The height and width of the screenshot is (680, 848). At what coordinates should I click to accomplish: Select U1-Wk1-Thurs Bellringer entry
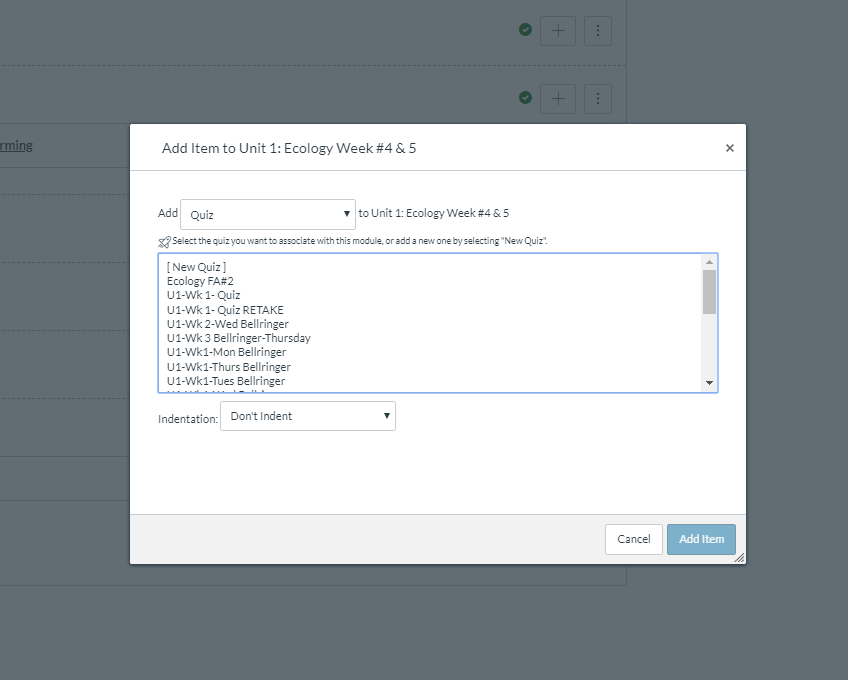pyautogui.click(x=228, y=367)
